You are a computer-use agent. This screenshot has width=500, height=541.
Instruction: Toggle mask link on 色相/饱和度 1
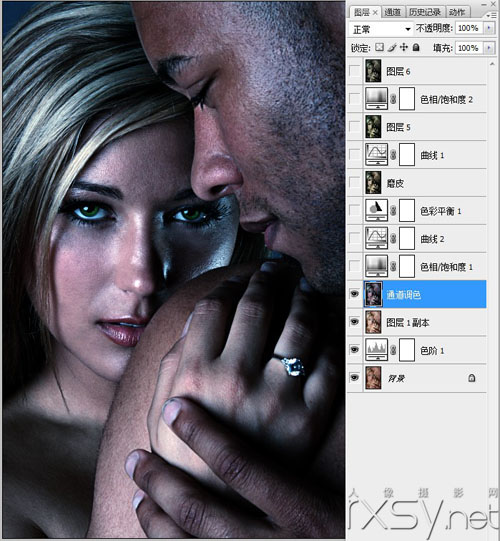pos(393,267)
